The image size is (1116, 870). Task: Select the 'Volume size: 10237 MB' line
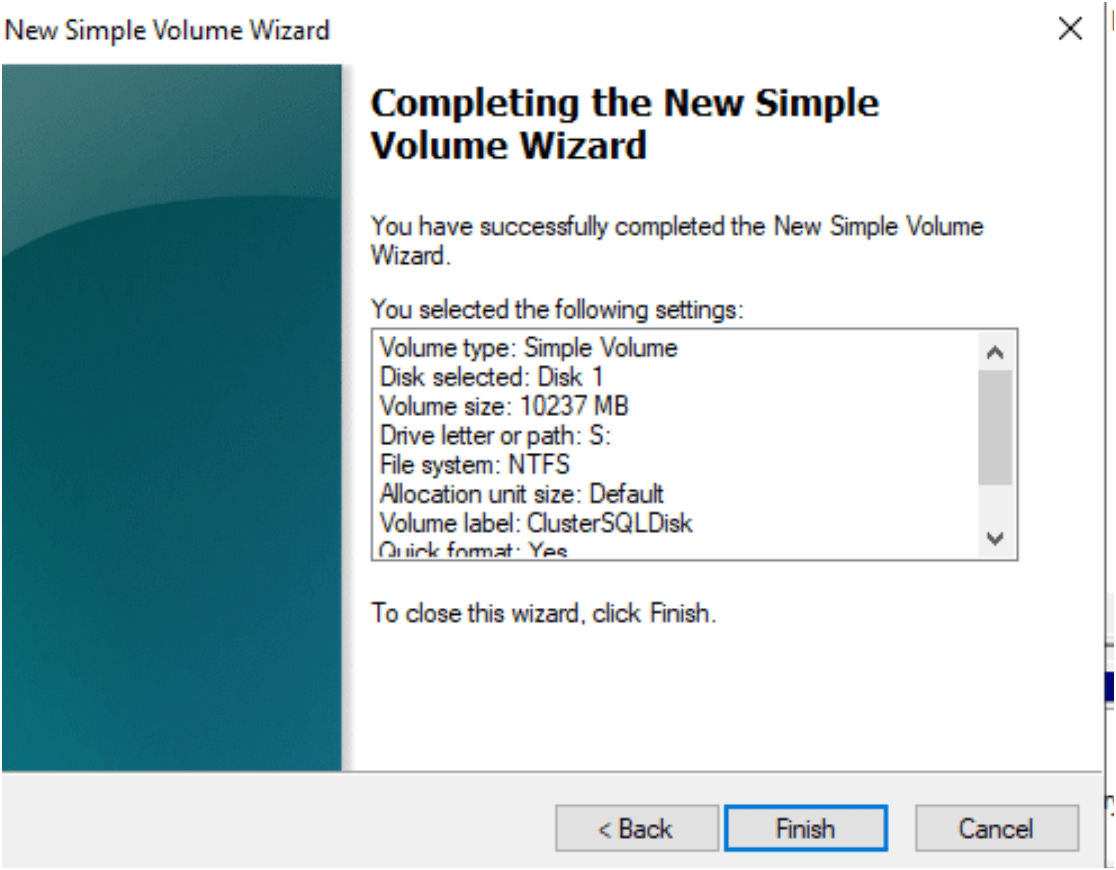504,406
